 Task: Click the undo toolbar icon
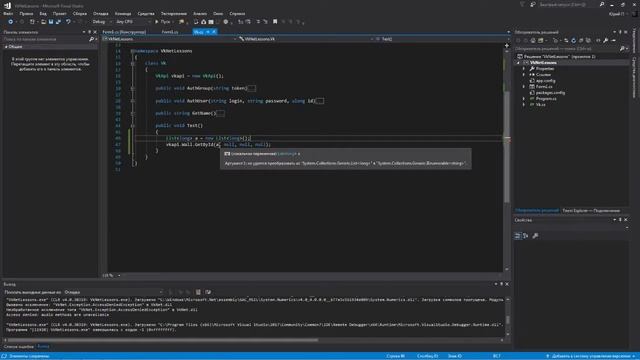click(x=68, y=22)
